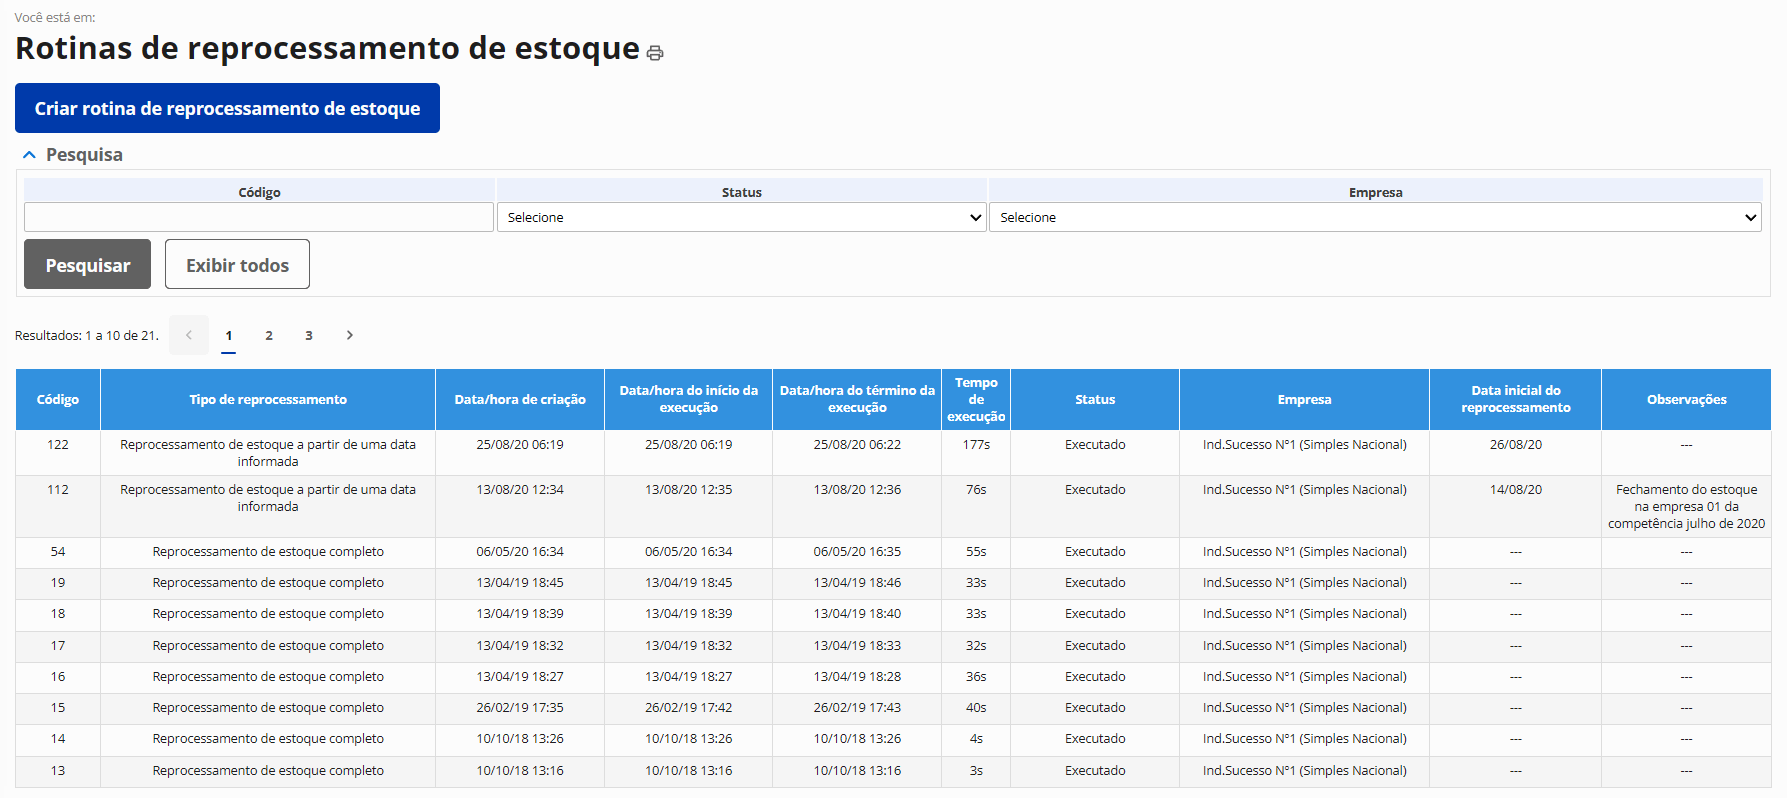Open the Status dropdown

[x=741, y=217]
